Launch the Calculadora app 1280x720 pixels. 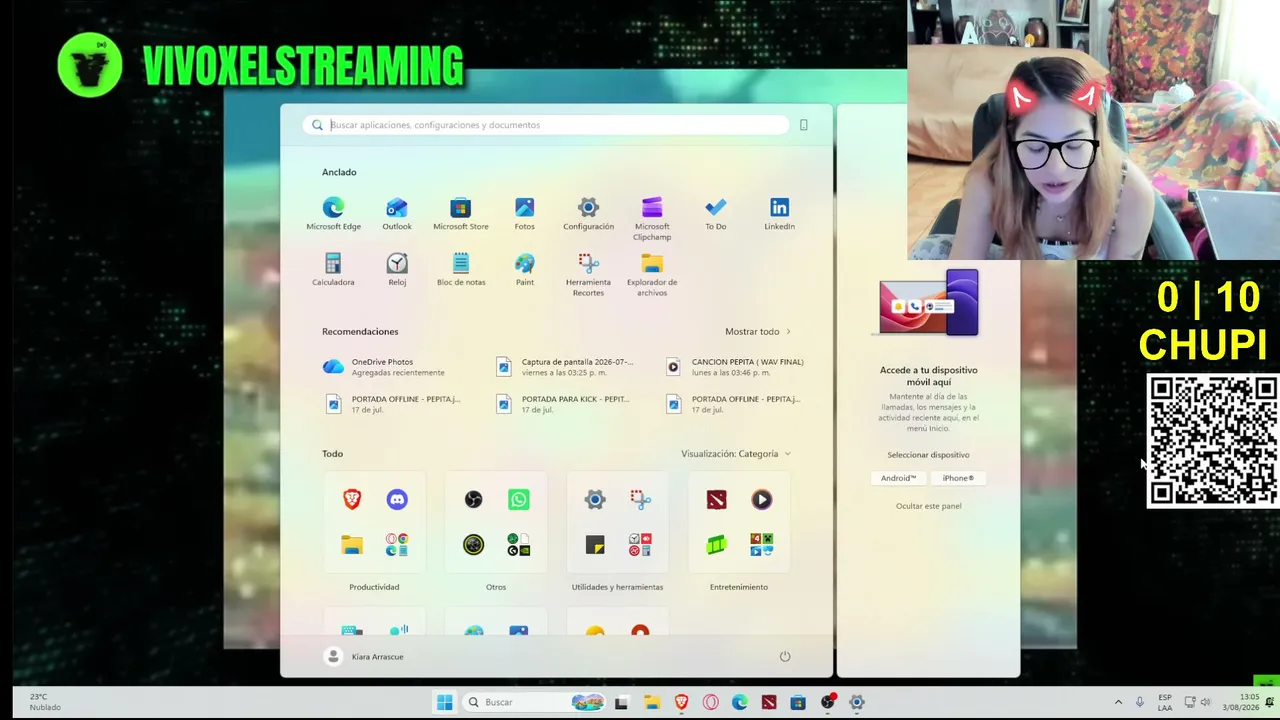tap(333, 269)
